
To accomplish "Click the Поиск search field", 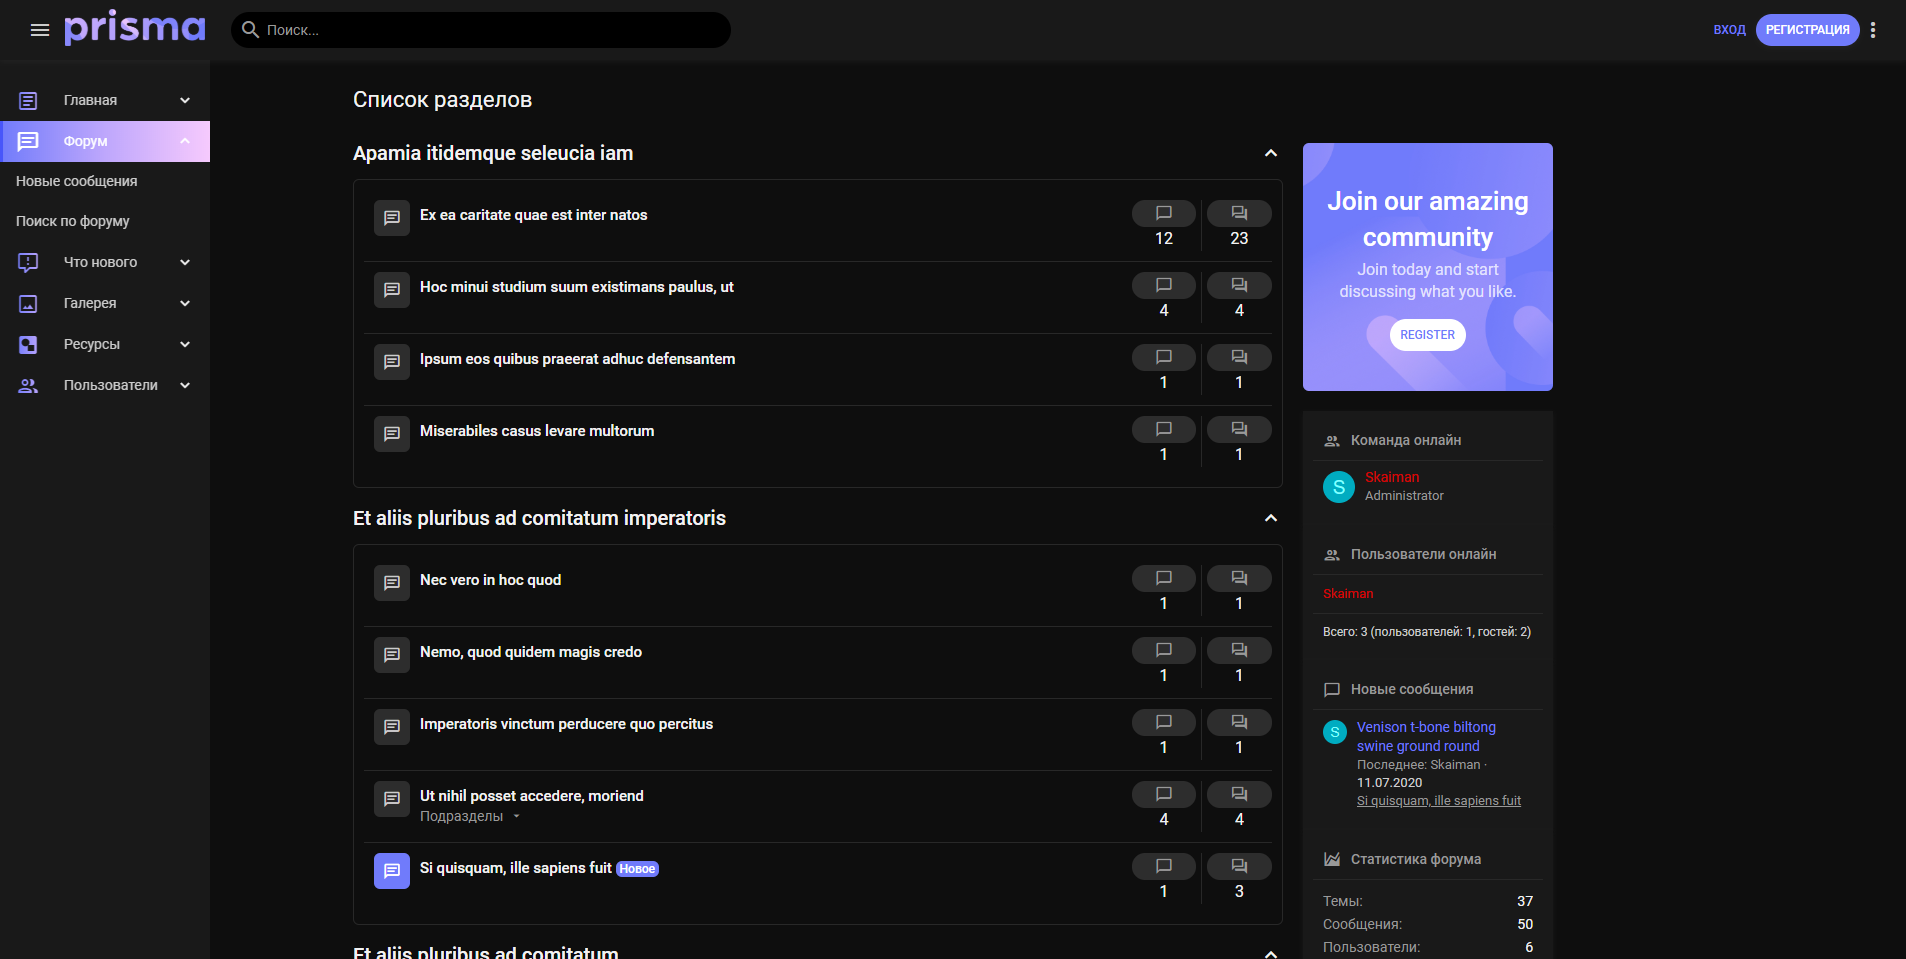I will pos(490,30).
